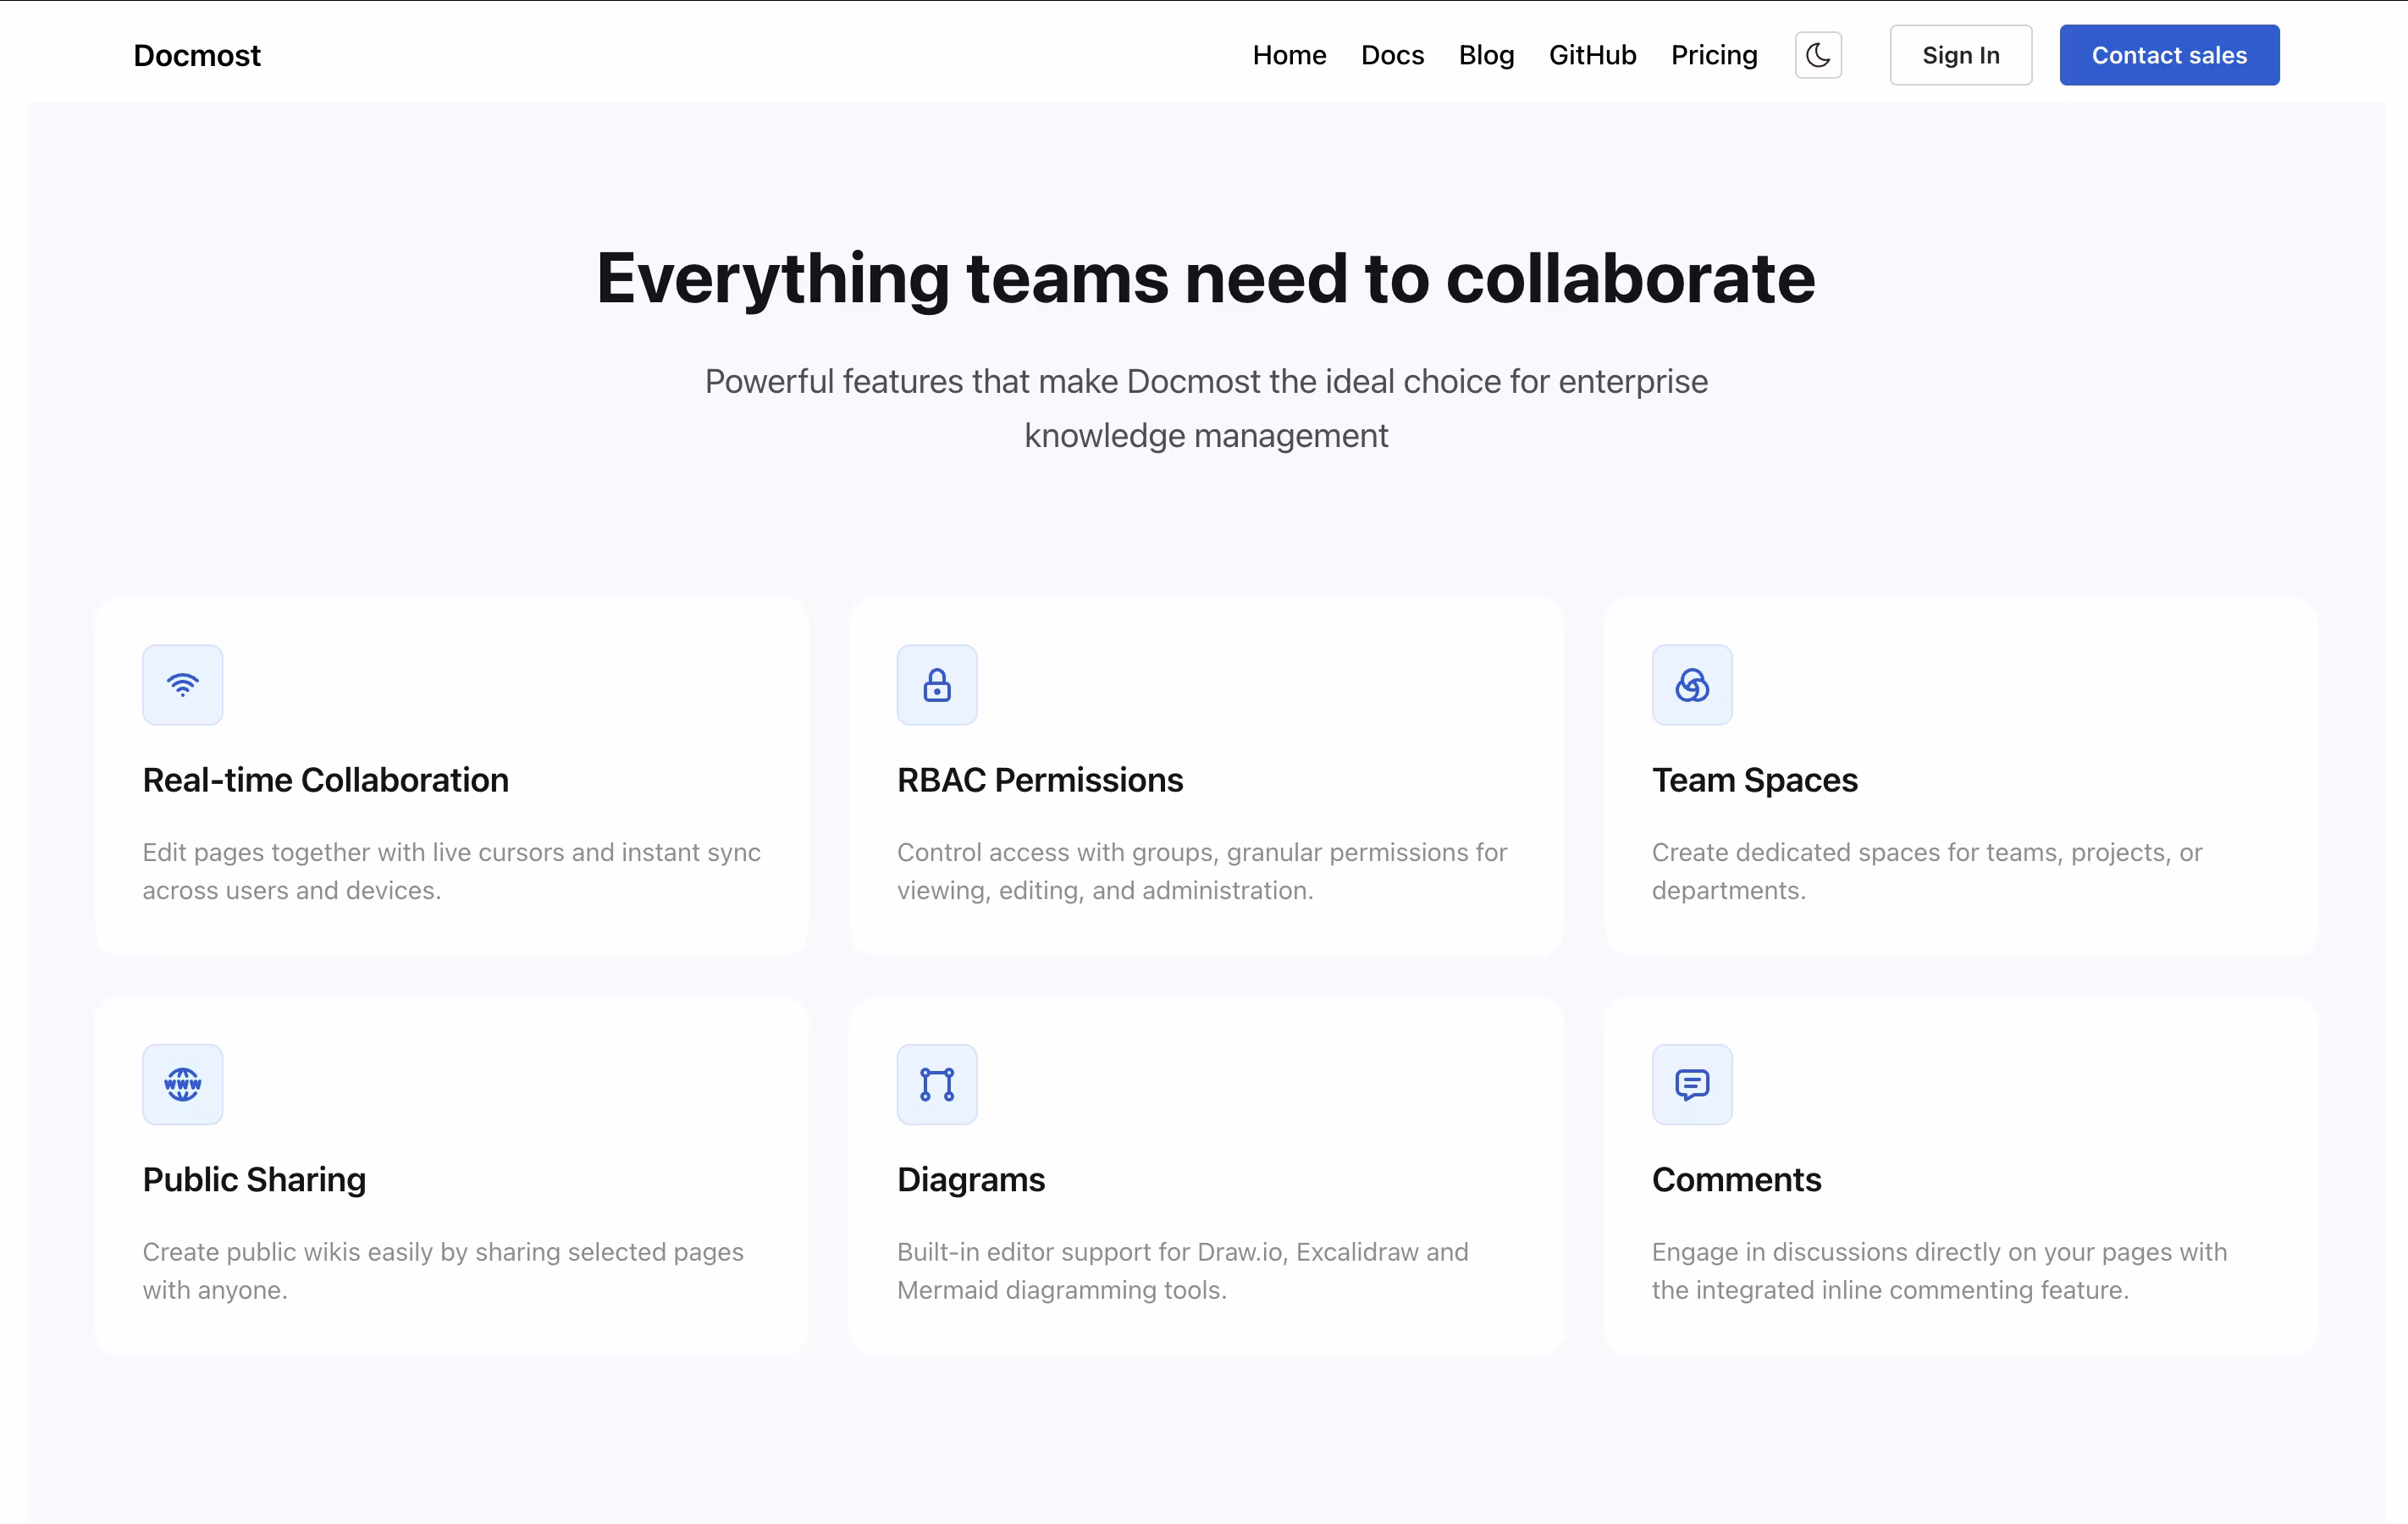Click the Public Sharing card heading
Image resolution: width=2408 pixels, height=1524 pixels.
pyautogui.click(x=254, y=1180)
